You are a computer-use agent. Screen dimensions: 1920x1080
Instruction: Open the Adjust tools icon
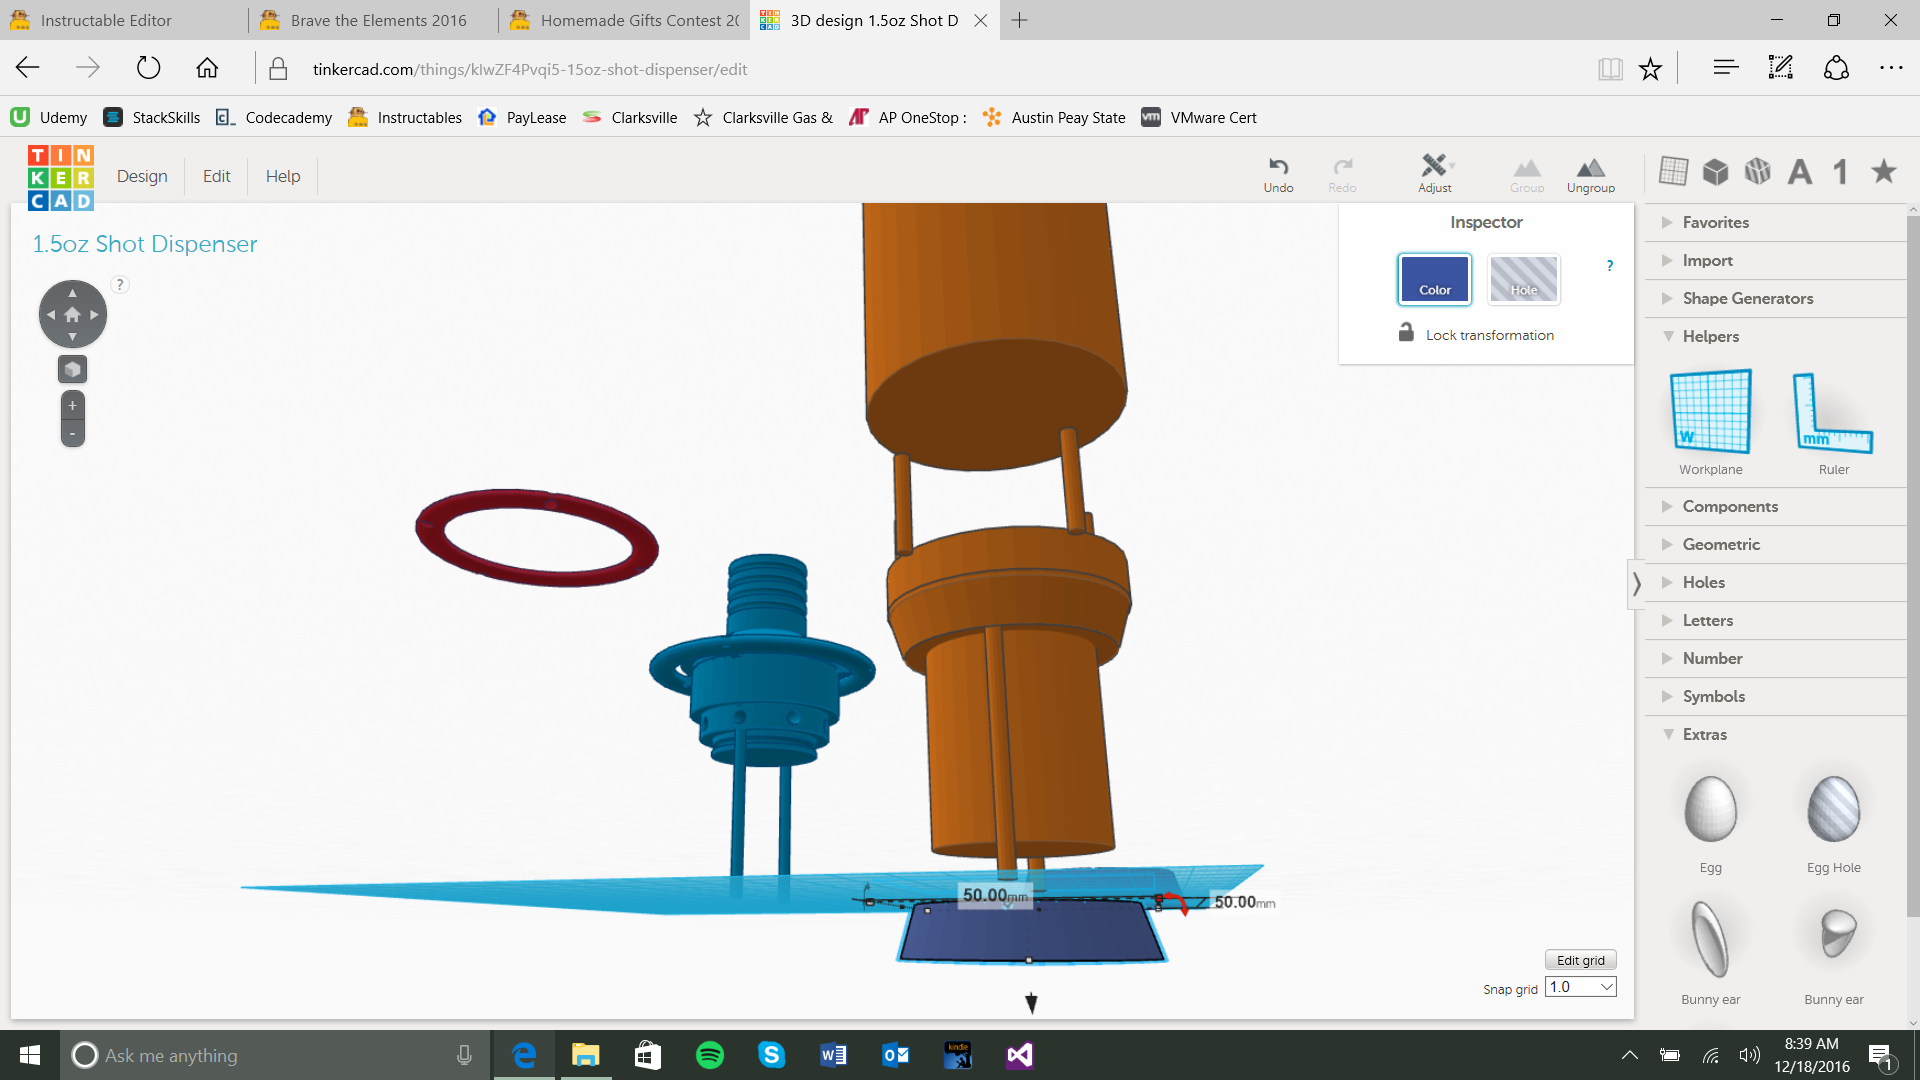(1434, 166)
